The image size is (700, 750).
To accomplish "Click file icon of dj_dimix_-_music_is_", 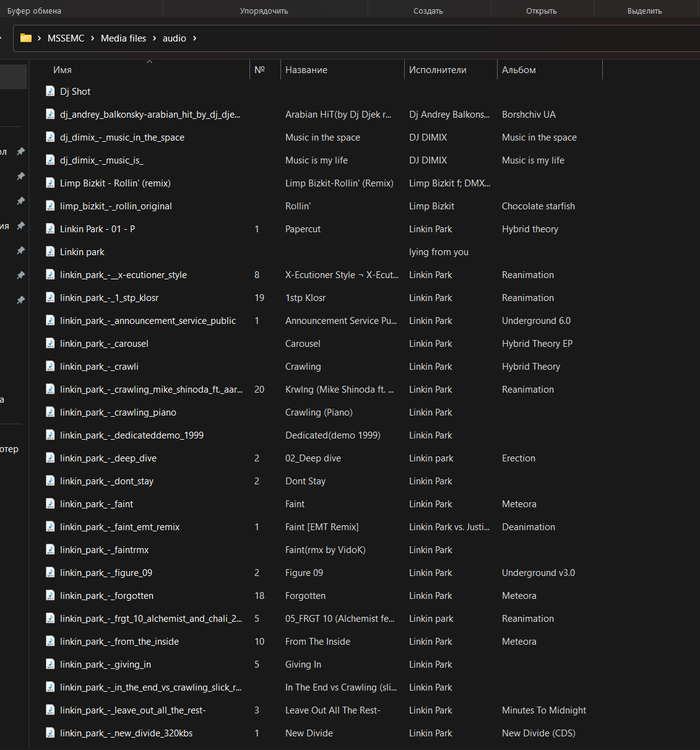I will click(x=50, y=160).
